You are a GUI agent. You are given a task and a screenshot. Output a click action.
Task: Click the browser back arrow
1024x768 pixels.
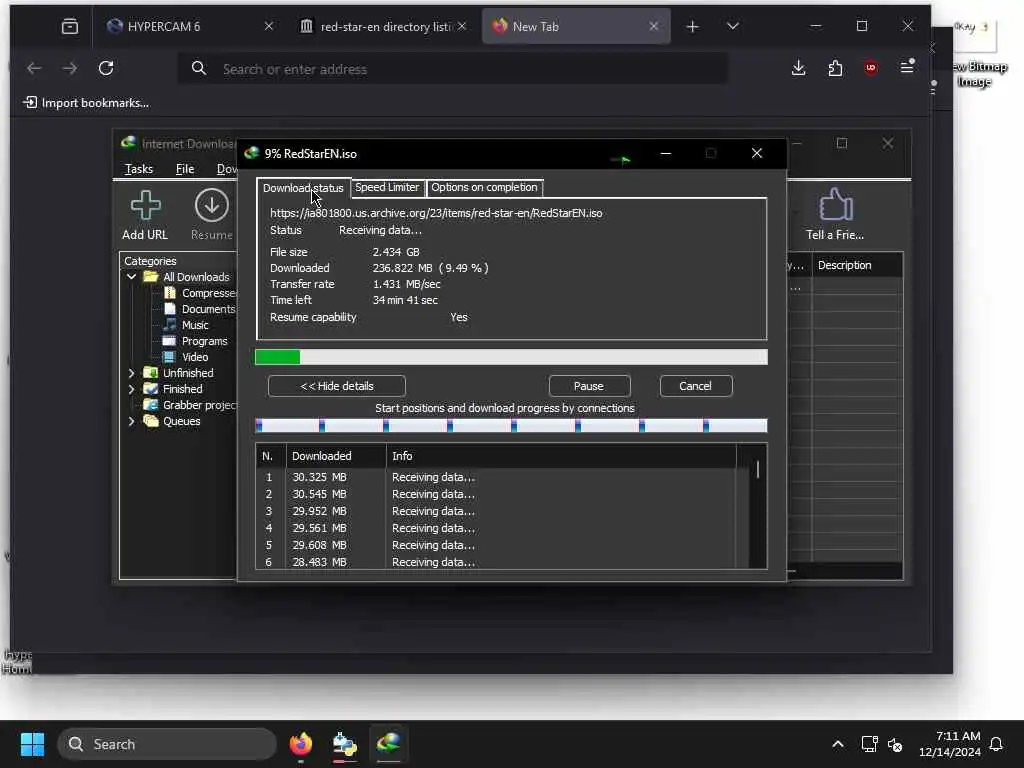[34, 68]
